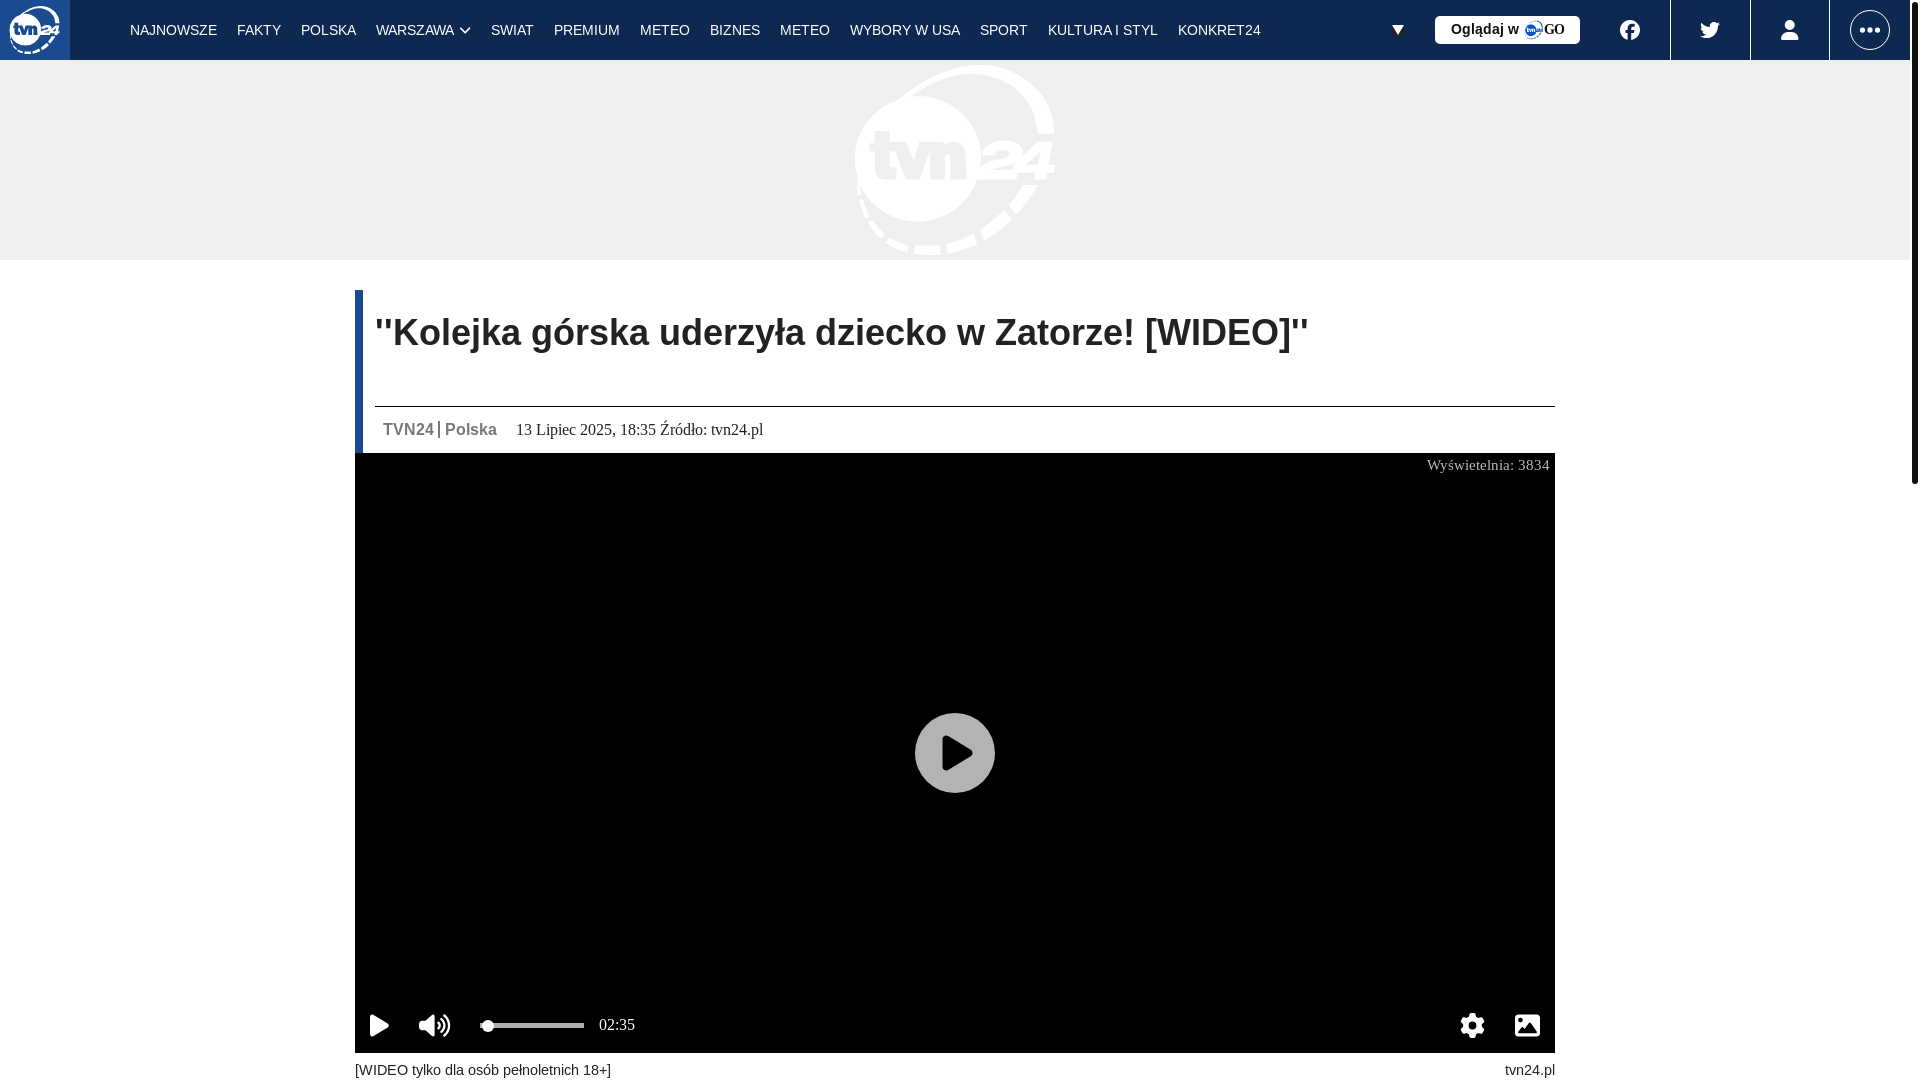Click the date 13 Lipiec 2025, 18:35

[x=586, y=430]
